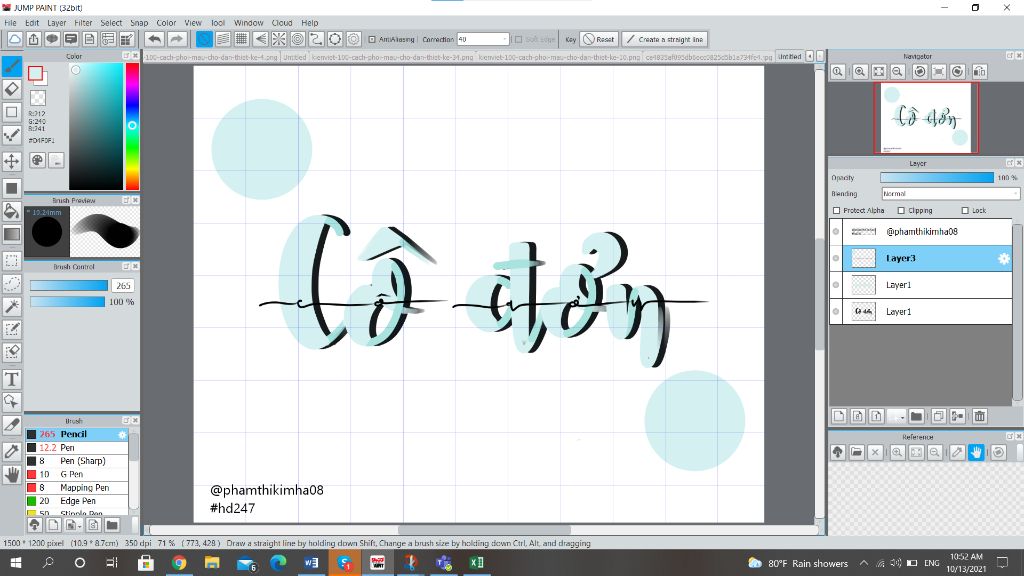Select the Bucket fill tool
Viewport: 1024px width, 576px height.
[x=12, y=211]
